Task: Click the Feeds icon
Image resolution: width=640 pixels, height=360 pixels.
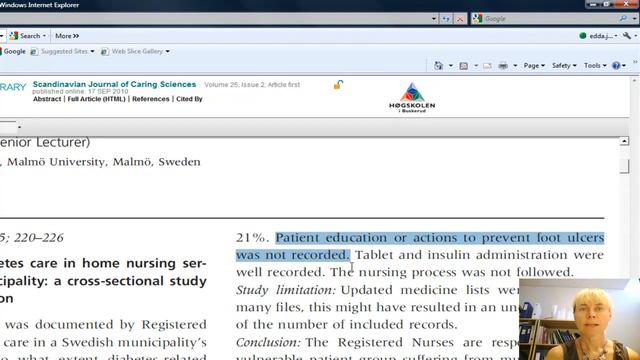Action: (464, 66)
